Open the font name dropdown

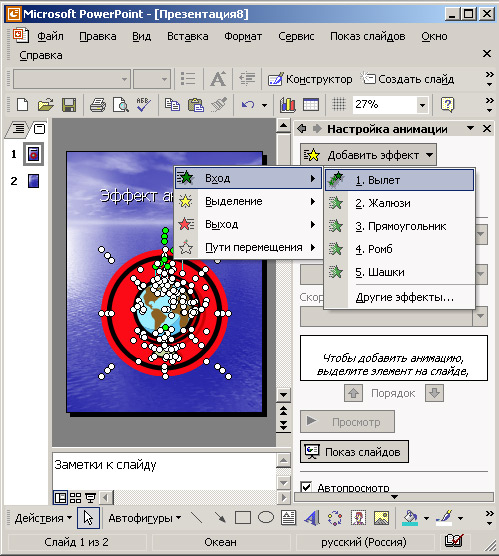(x=124, y=79)
